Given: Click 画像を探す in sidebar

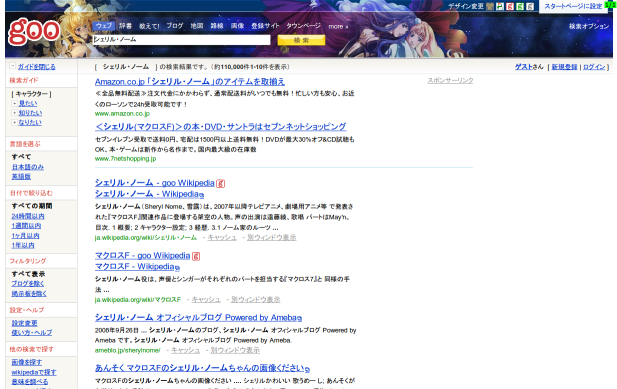Looking at the screenshot, I should pos(27,362).
